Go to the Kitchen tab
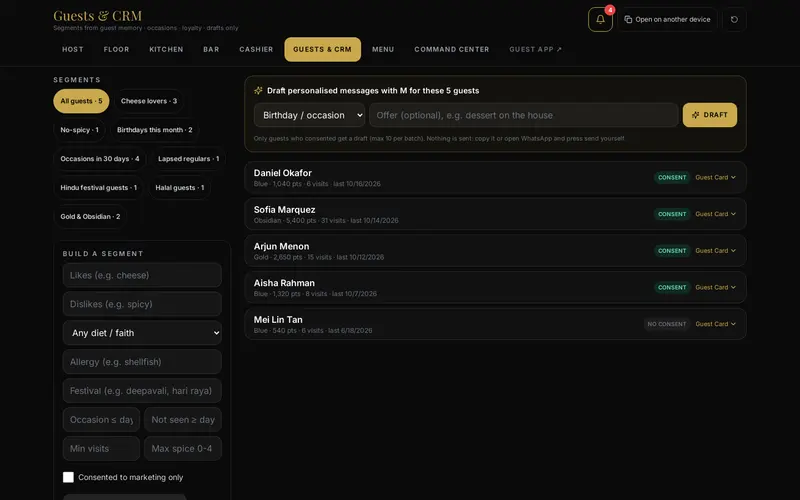Viewport: 800px width, 500px height. (x=166, y=49)
